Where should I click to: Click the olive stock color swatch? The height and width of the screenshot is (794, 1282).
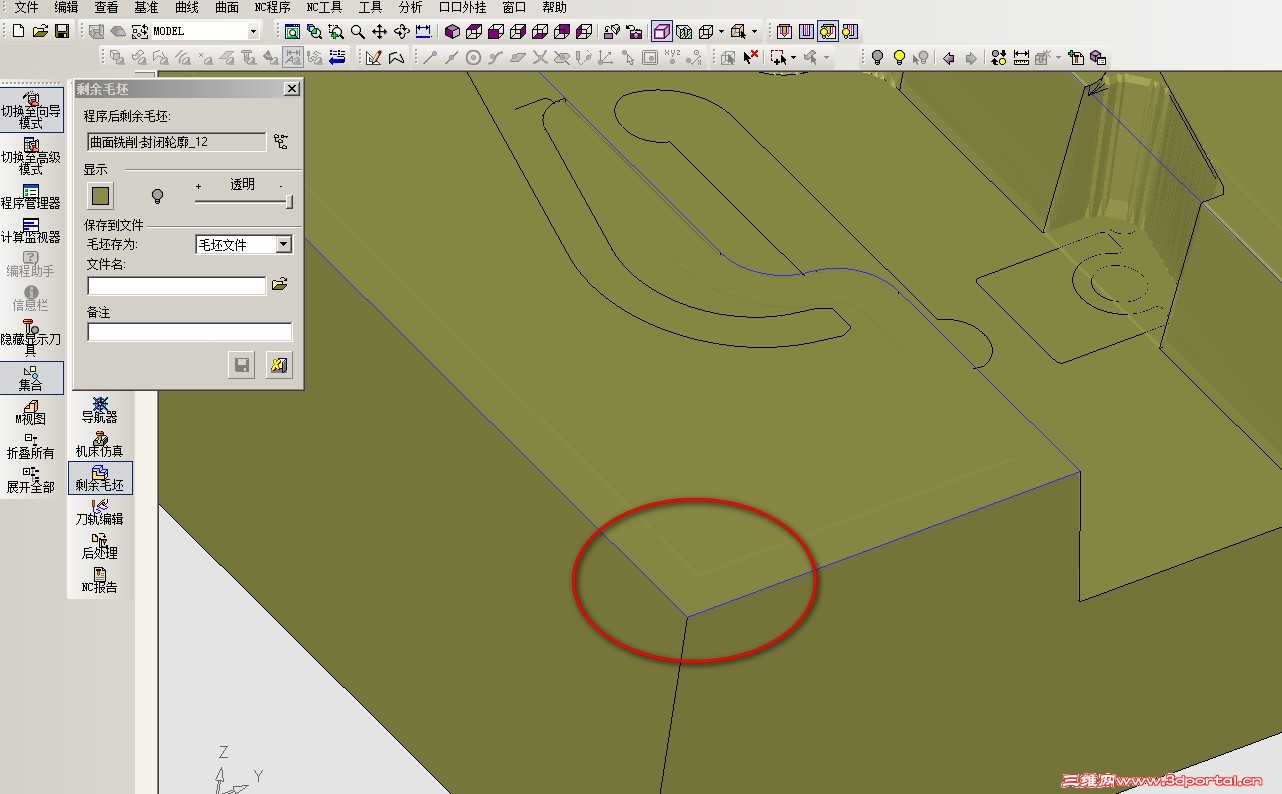coord(101,196)
